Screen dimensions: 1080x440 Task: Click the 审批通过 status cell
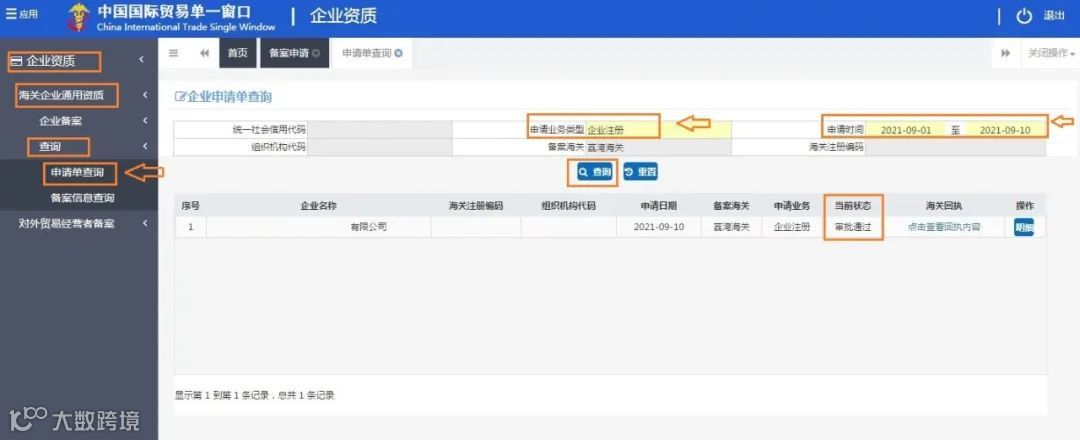tap(853, 227)
